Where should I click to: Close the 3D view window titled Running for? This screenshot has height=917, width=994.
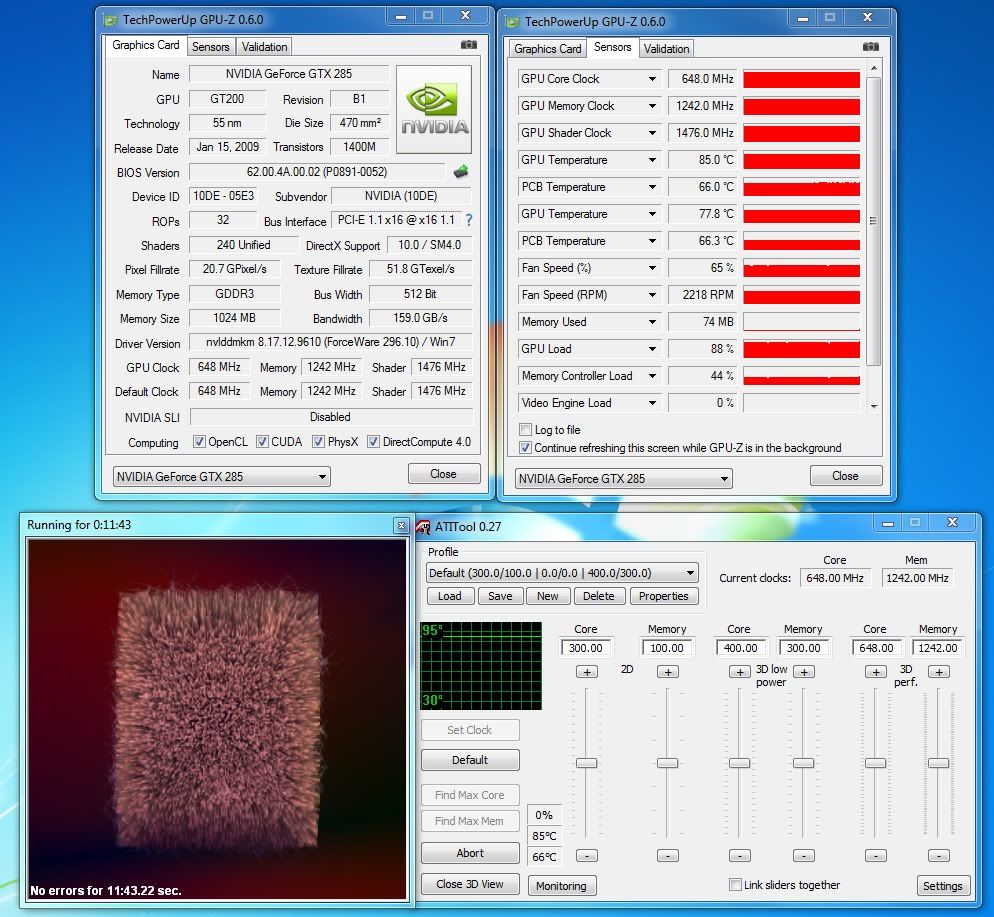(x=401, y=525)
